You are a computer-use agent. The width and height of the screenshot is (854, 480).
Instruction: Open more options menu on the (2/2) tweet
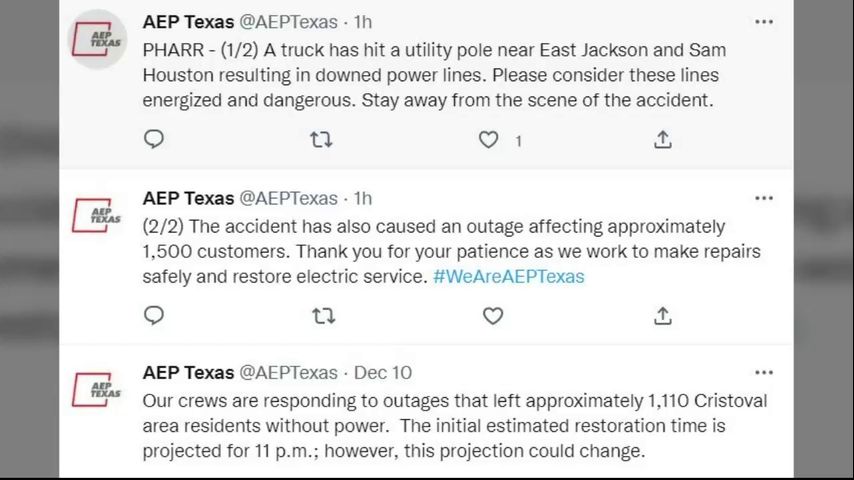(x=764, y=198)
